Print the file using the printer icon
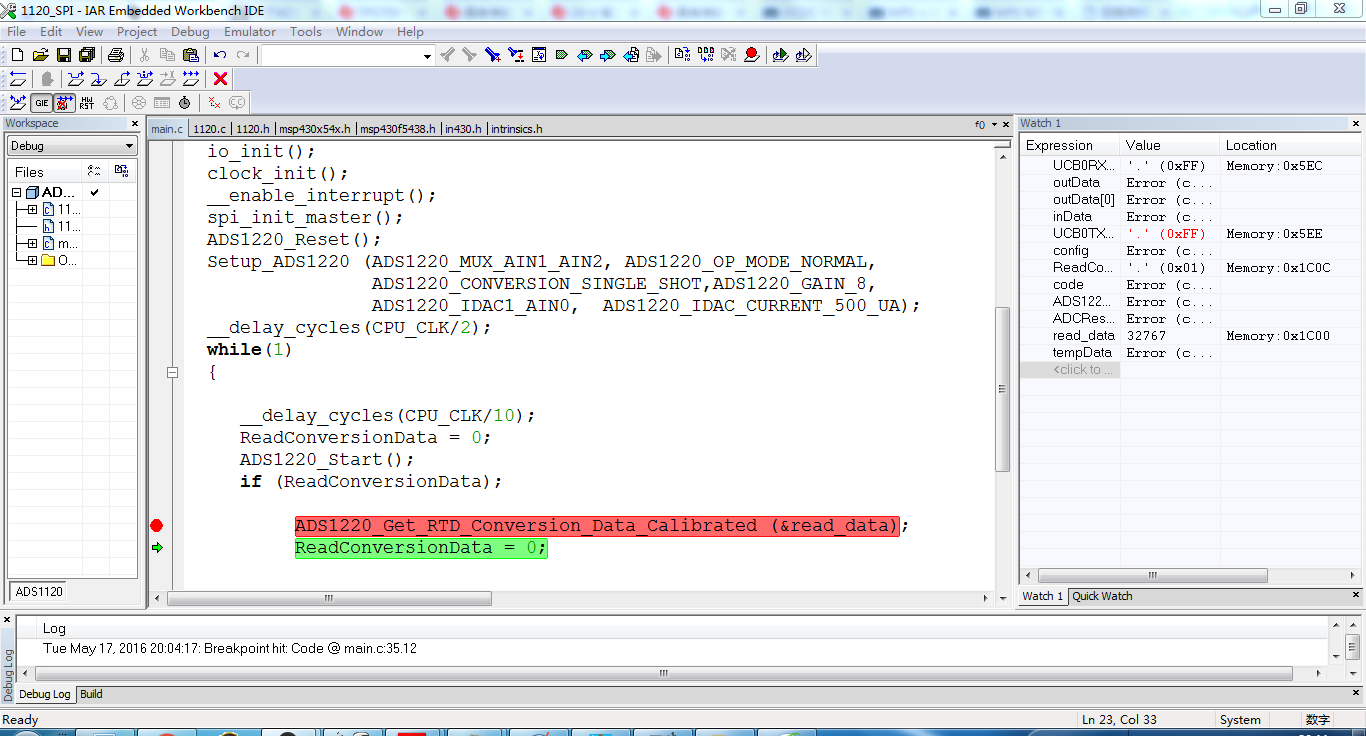 [115, 55]
